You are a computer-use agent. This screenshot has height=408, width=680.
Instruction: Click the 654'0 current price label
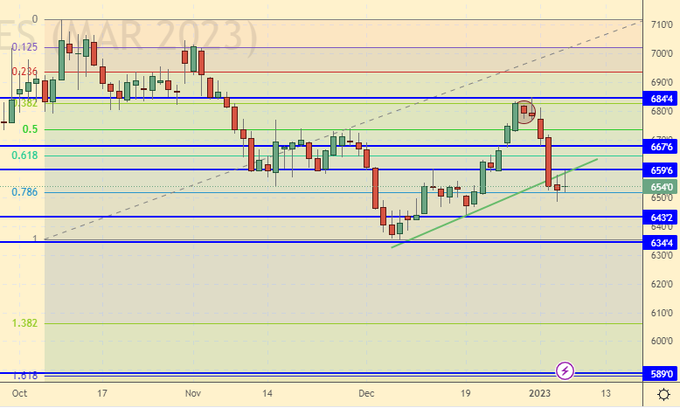click(661, 187)
